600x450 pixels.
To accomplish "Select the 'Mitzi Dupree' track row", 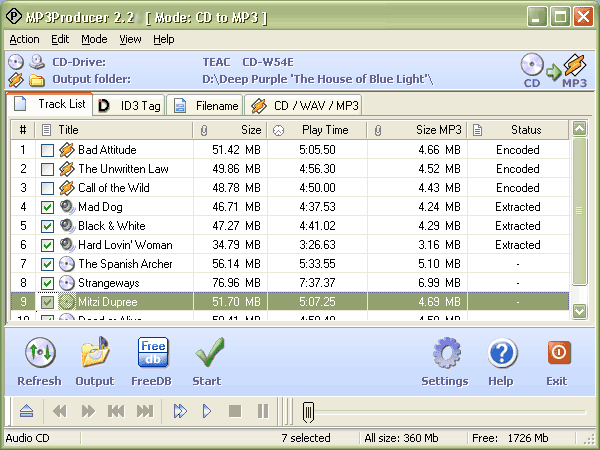I will (x=290, y=302).
